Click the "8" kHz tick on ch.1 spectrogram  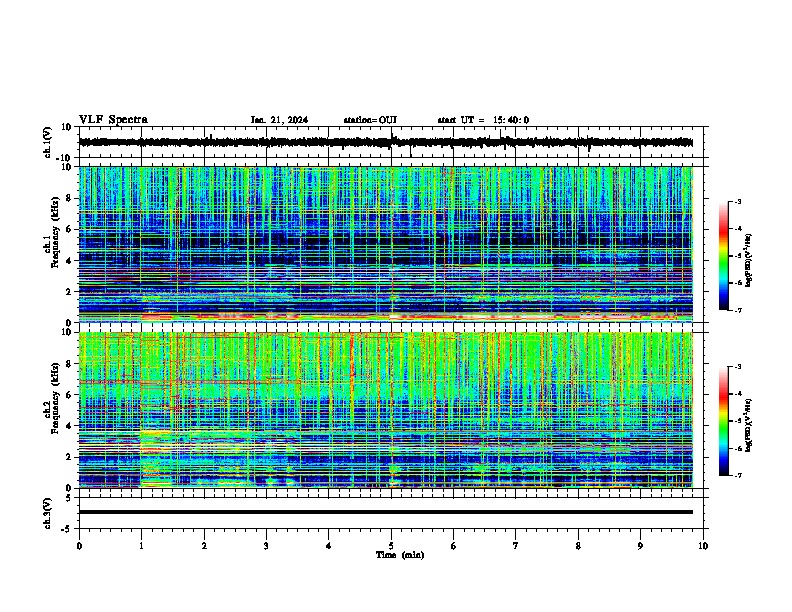coord(69,198)
